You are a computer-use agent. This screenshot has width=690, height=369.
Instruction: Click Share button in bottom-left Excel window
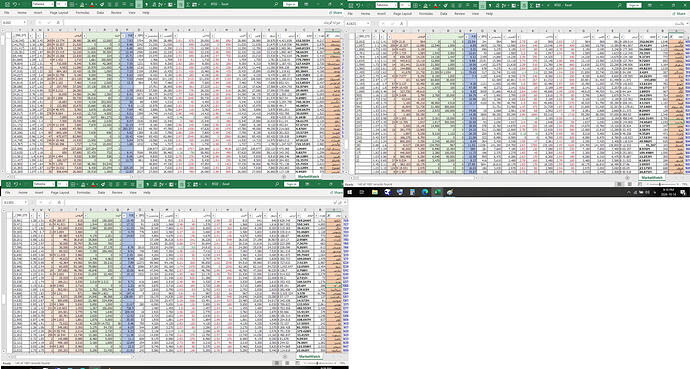point(337,193)
